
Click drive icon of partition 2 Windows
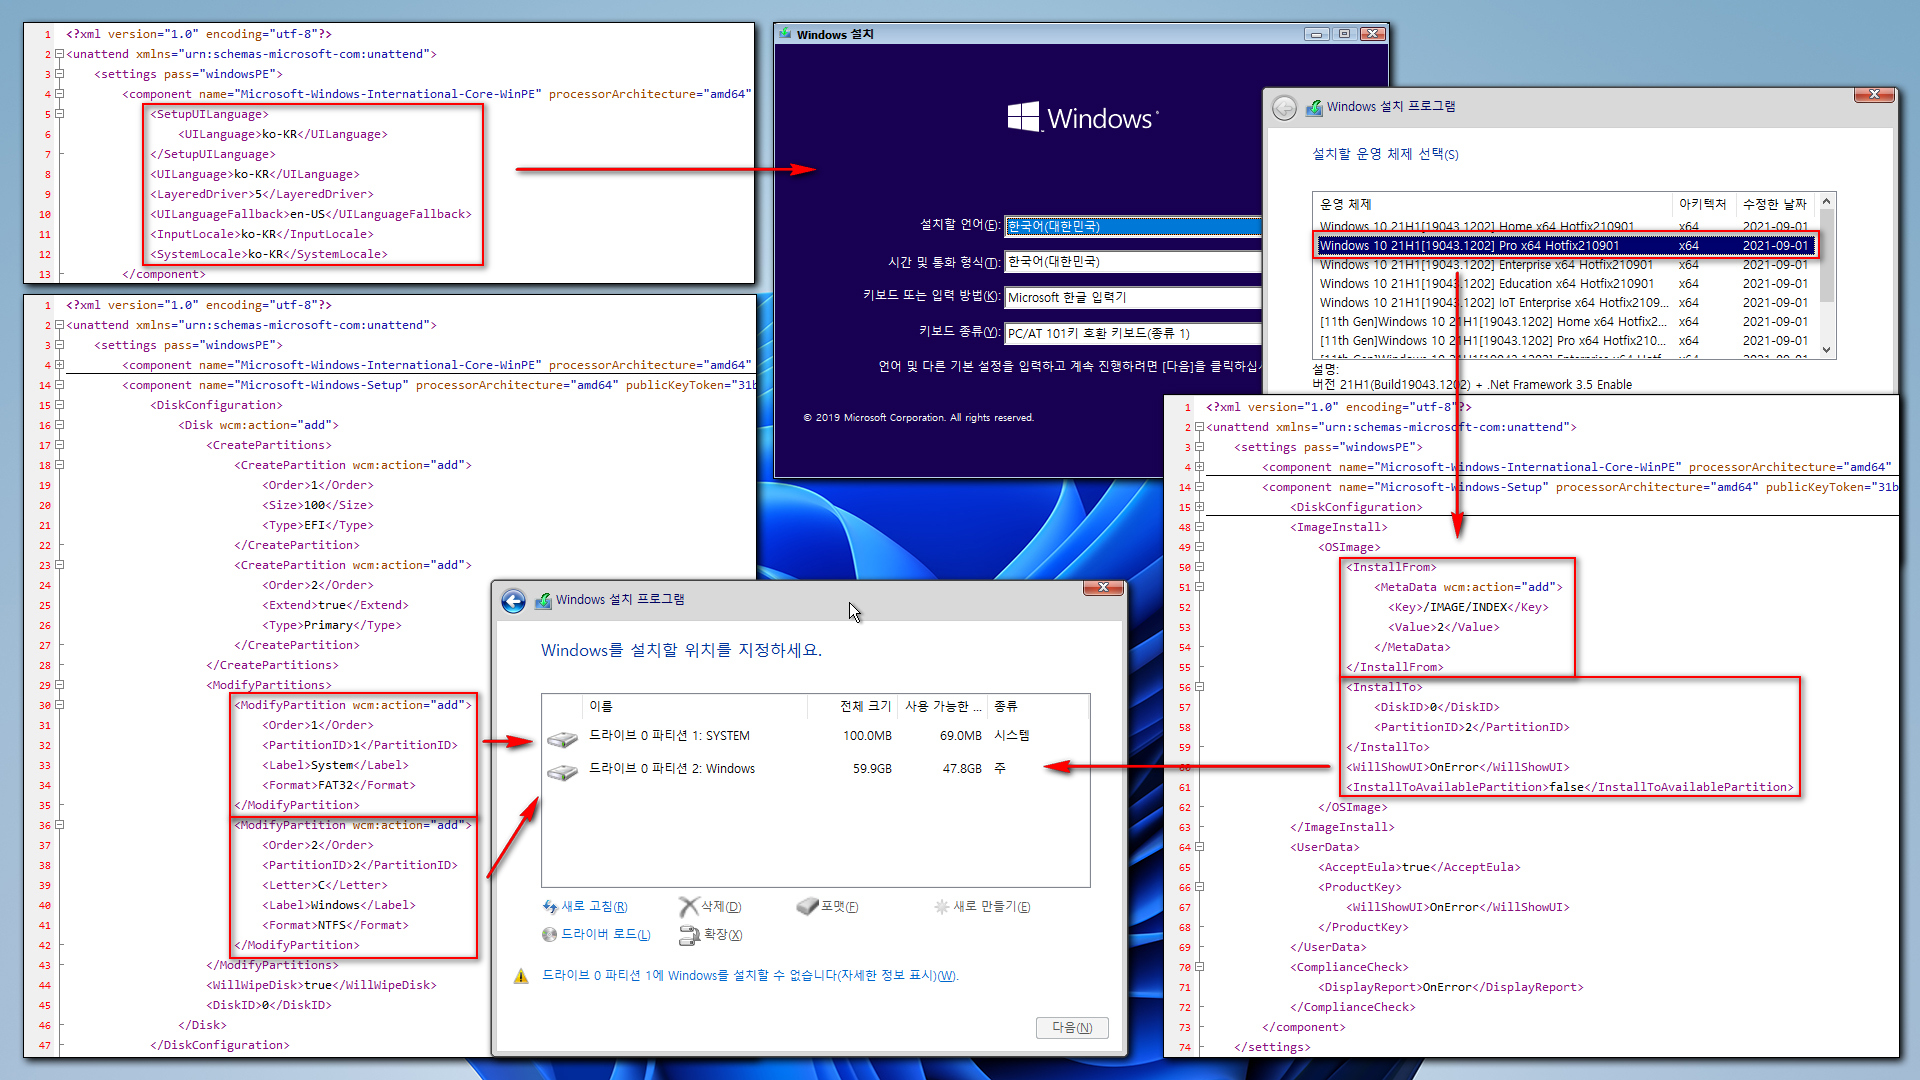point(563,772)
